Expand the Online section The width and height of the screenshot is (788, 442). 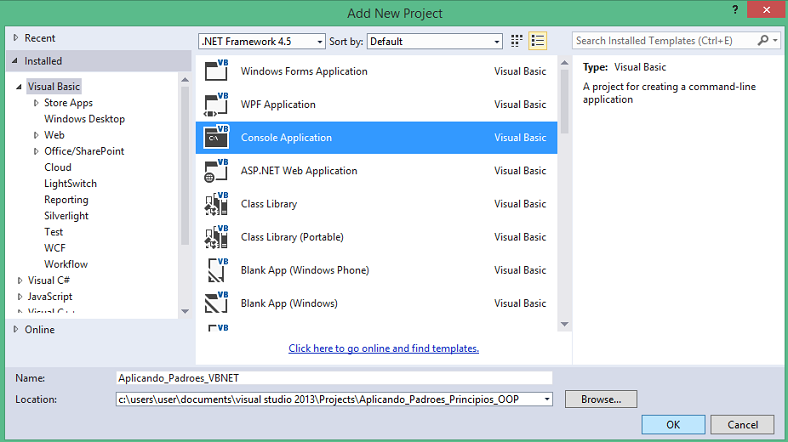click(16, 329)
